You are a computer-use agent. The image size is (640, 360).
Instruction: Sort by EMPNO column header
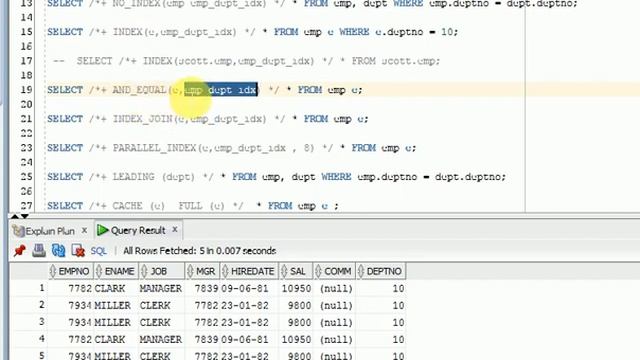(x=70, y=271)
